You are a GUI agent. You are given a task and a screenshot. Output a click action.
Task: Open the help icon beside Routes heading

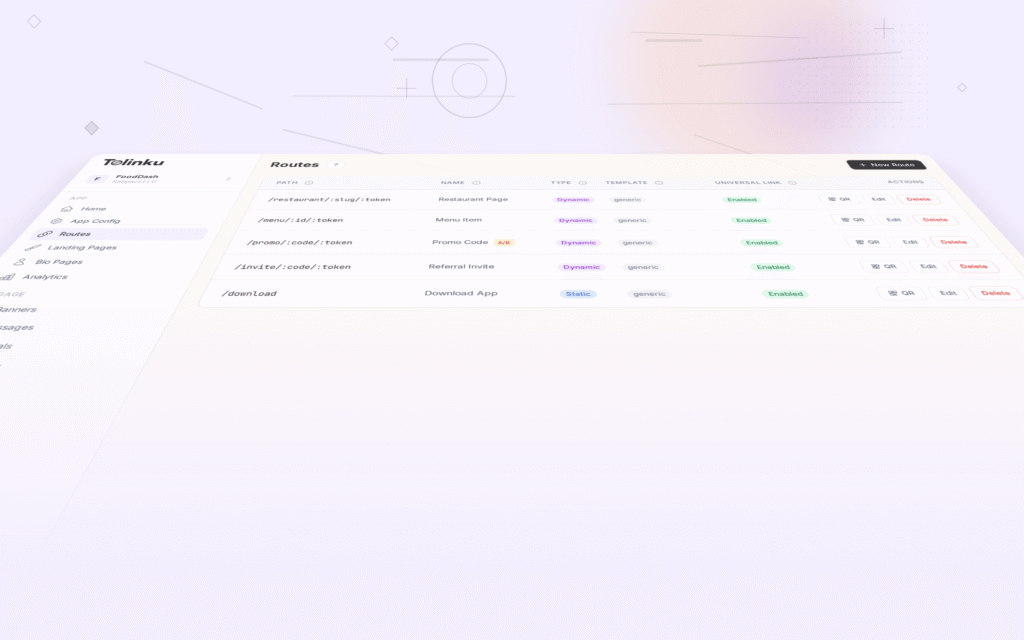(x=335, y=163)
